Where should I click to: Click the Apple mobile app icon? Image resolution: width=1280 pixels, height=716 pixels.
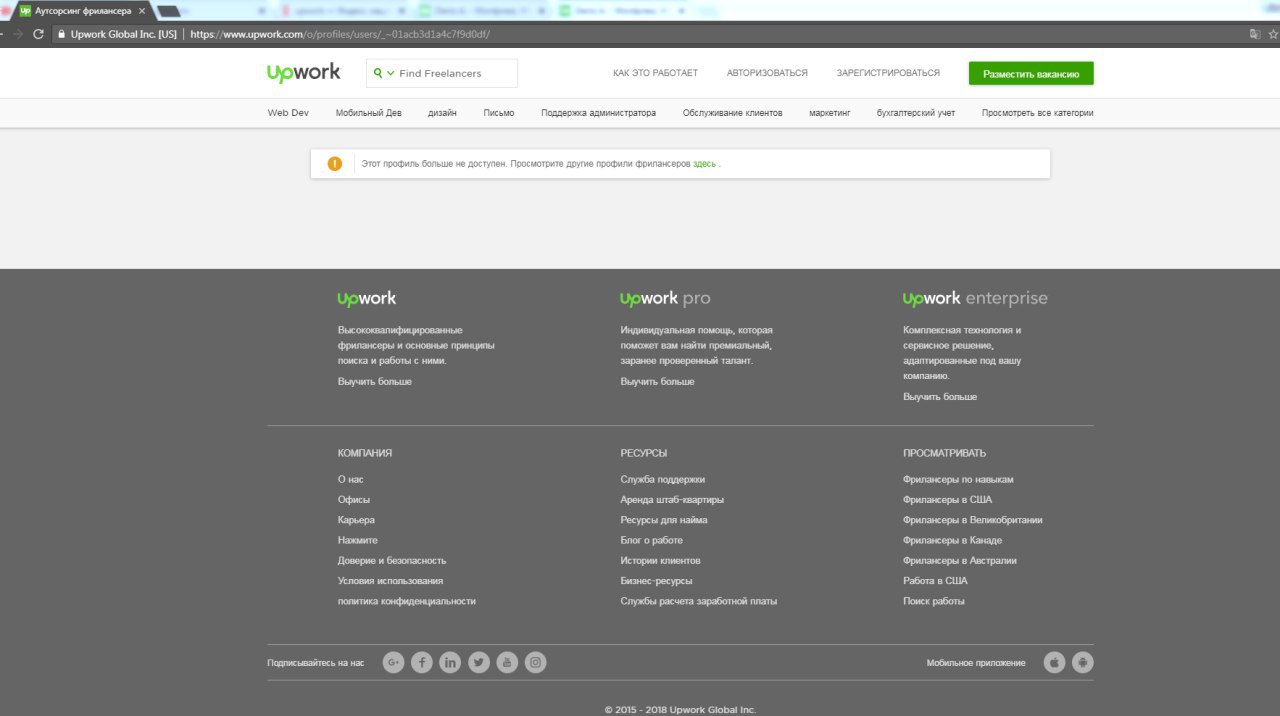(1054, 662)
